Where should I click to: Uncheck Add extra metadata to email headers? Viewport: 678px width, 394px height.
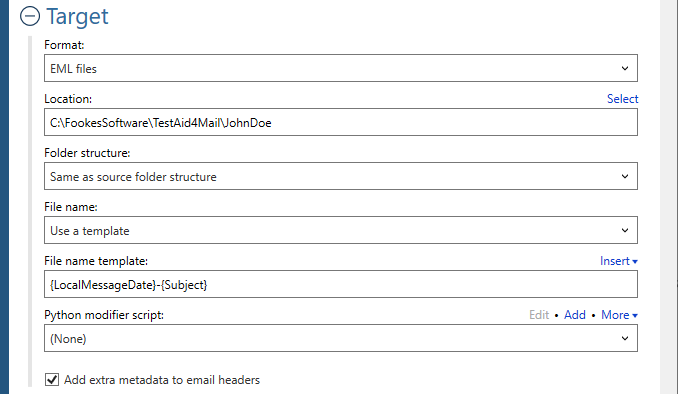click(52, 380)
